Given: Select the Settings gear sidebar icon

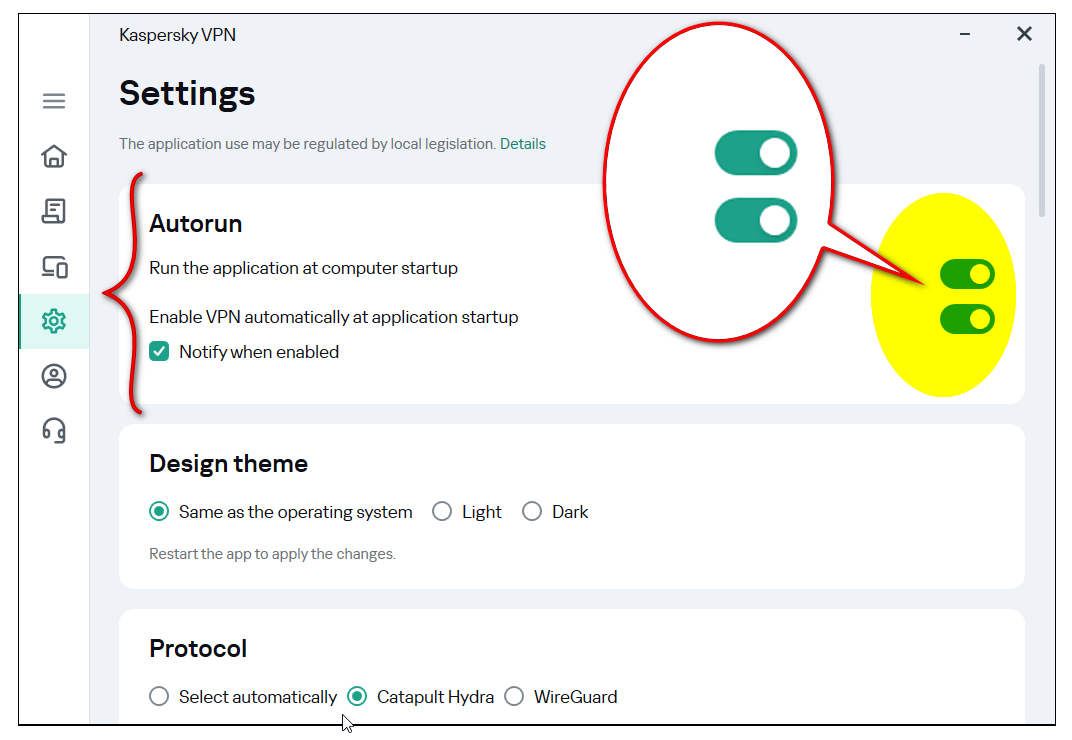Looking at the screenshot, I should coord(54,321).
